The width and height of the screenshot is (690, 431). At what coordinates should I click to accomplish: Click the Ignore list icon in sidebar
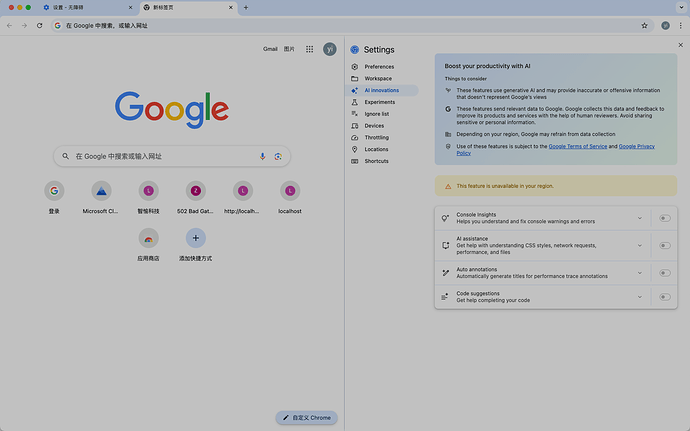coord(355,114)
